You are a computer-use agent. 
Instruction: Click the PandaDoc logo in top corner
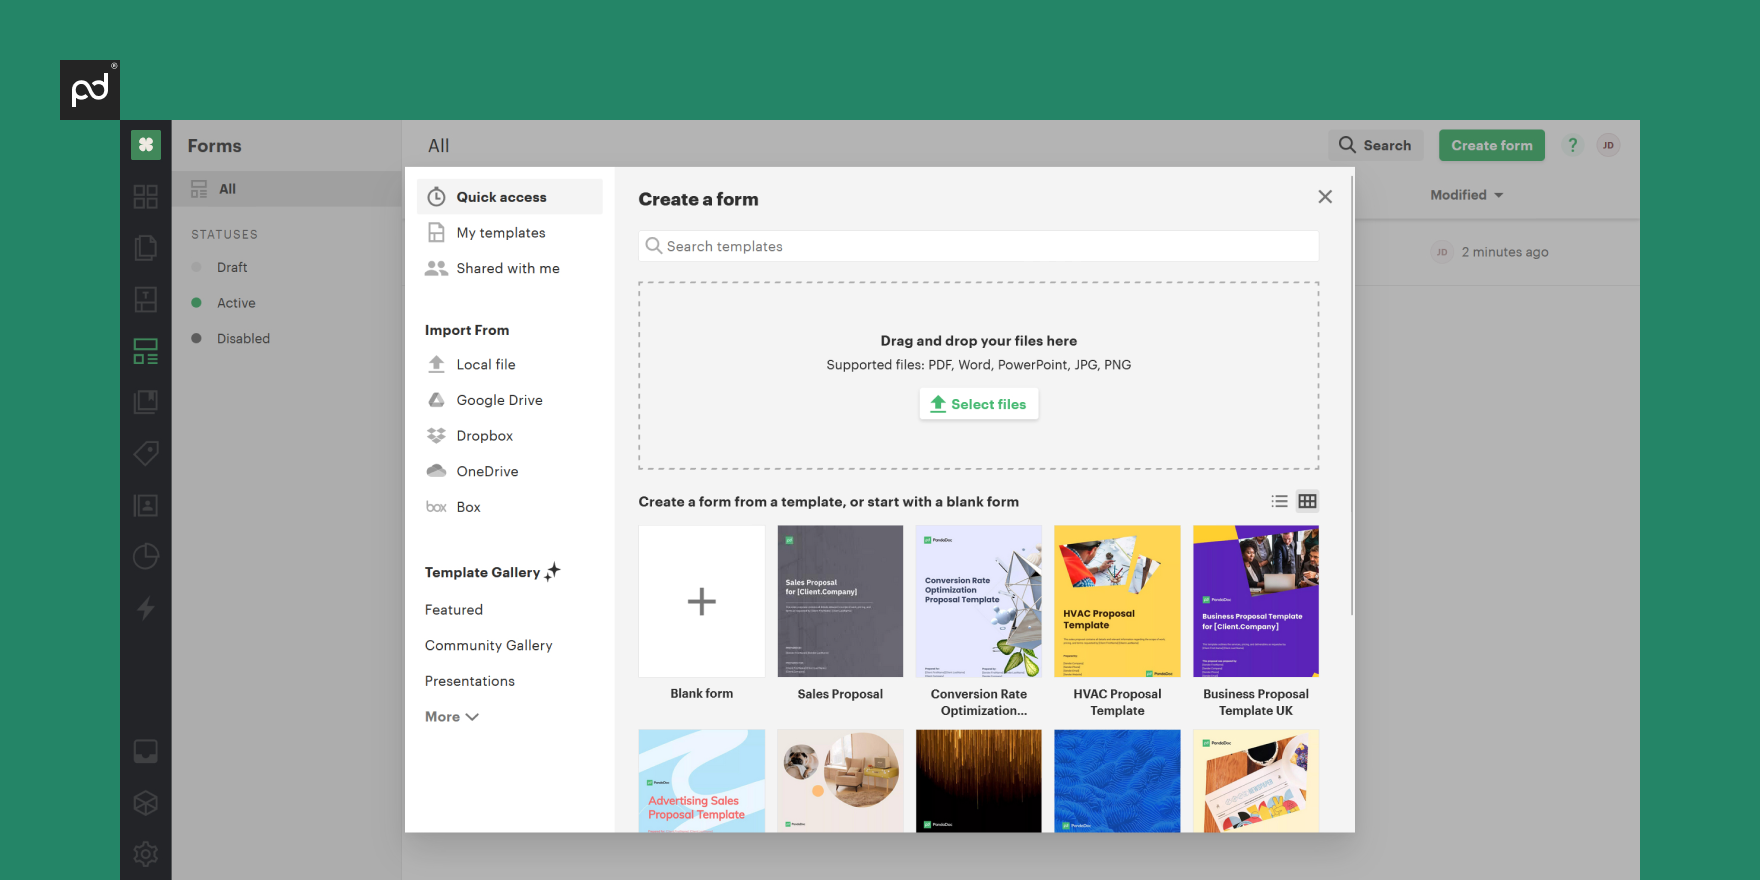(x=90, y=90)
